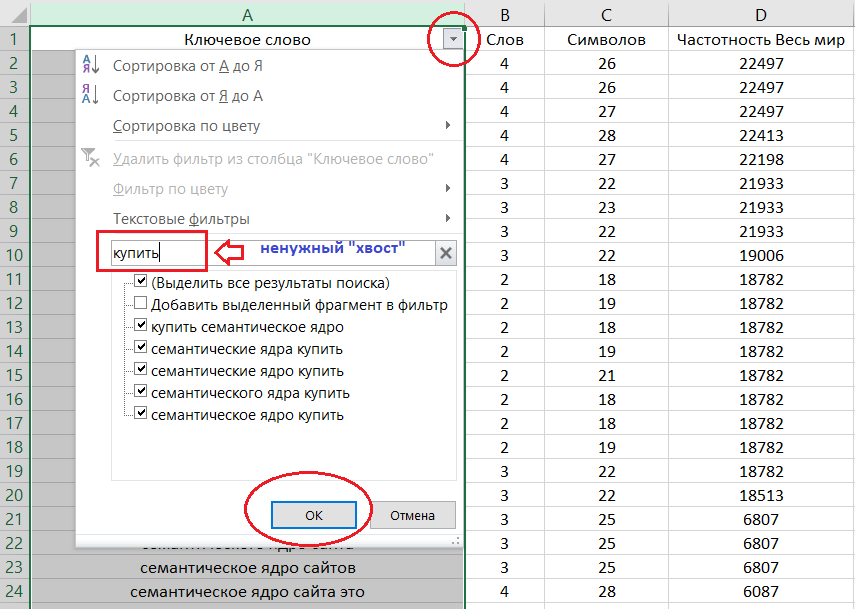Enable Добавить выделенный фрагмент в фильтр checkbox
The height and width of the screenshot is (609, 855).
pos(141,303)
